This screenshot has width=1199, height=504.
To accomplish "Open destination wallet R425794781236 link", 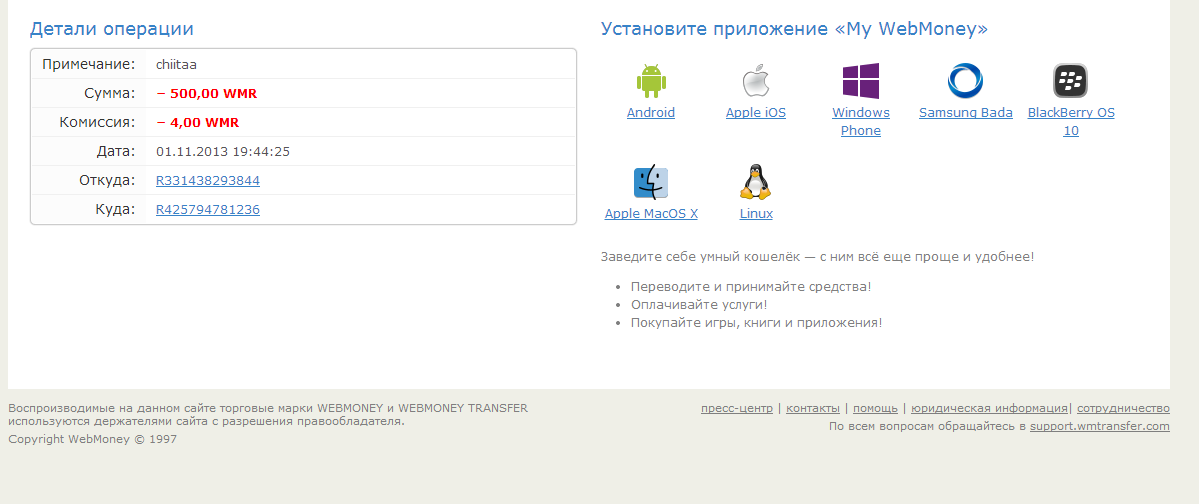I will 208,209.
